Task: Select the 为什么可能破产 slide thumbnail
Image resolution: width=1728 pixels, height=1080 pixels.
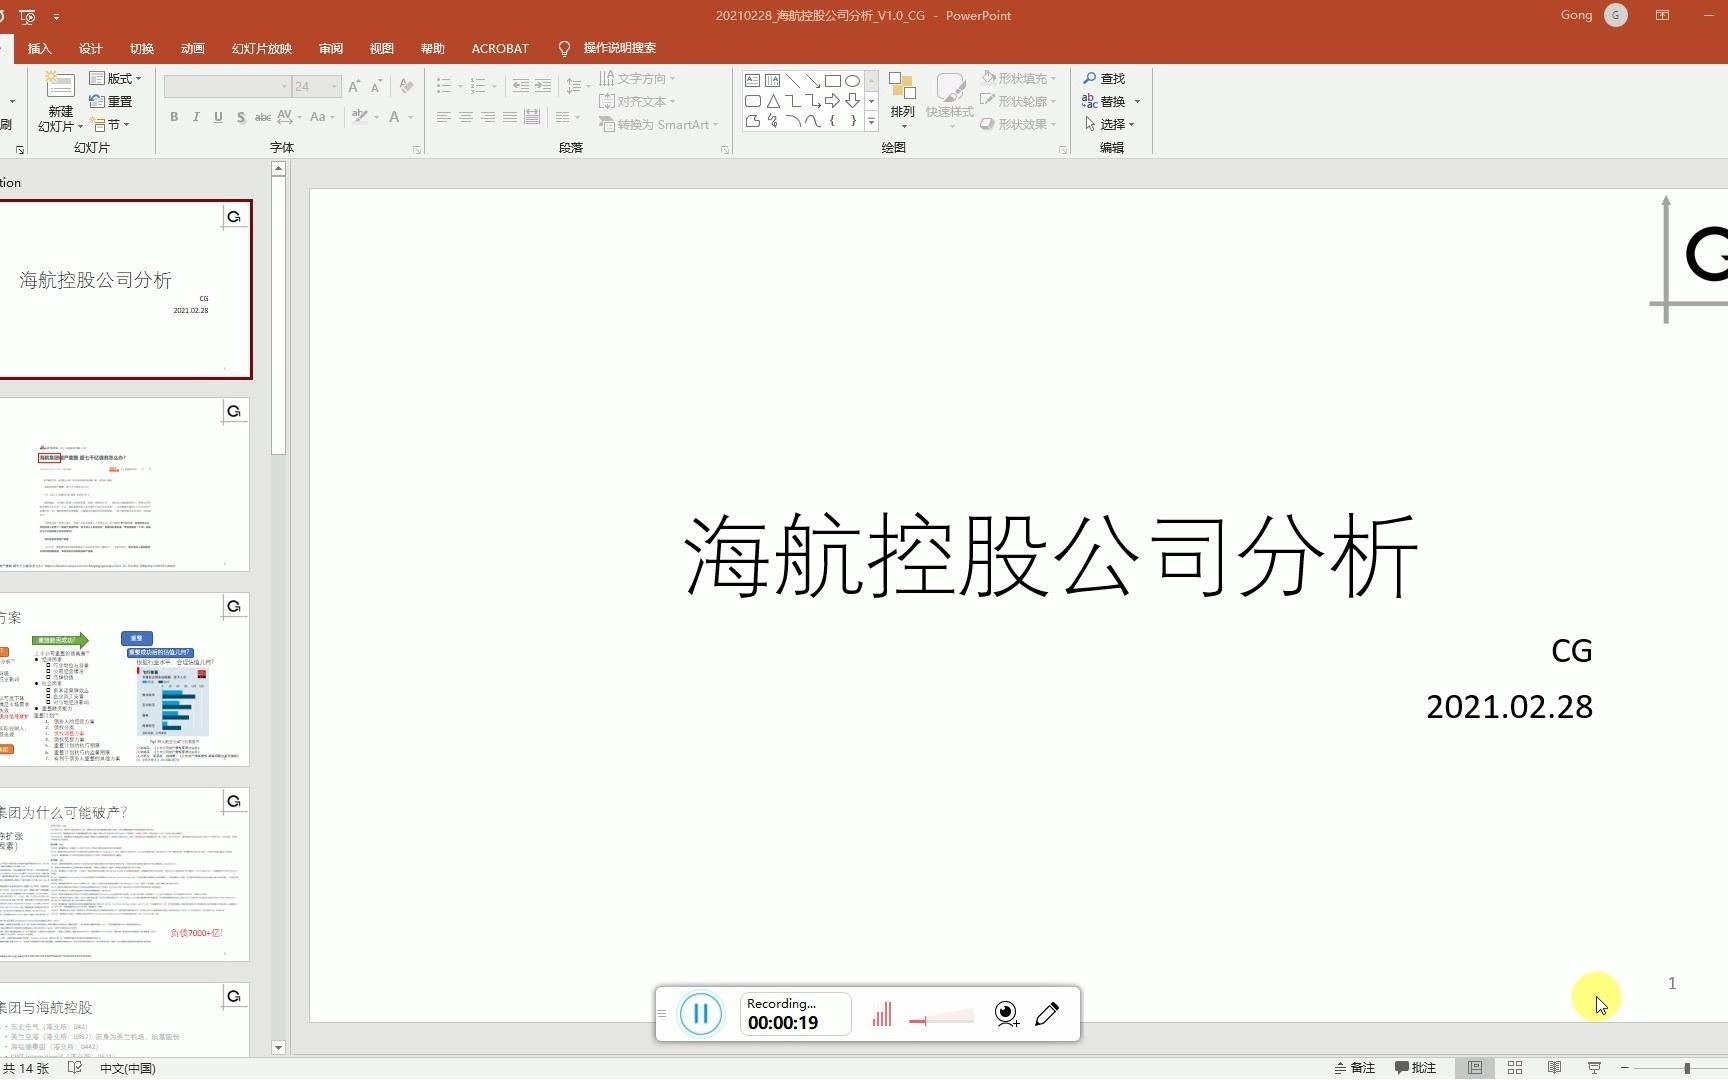Action: [x=123, y=875]
